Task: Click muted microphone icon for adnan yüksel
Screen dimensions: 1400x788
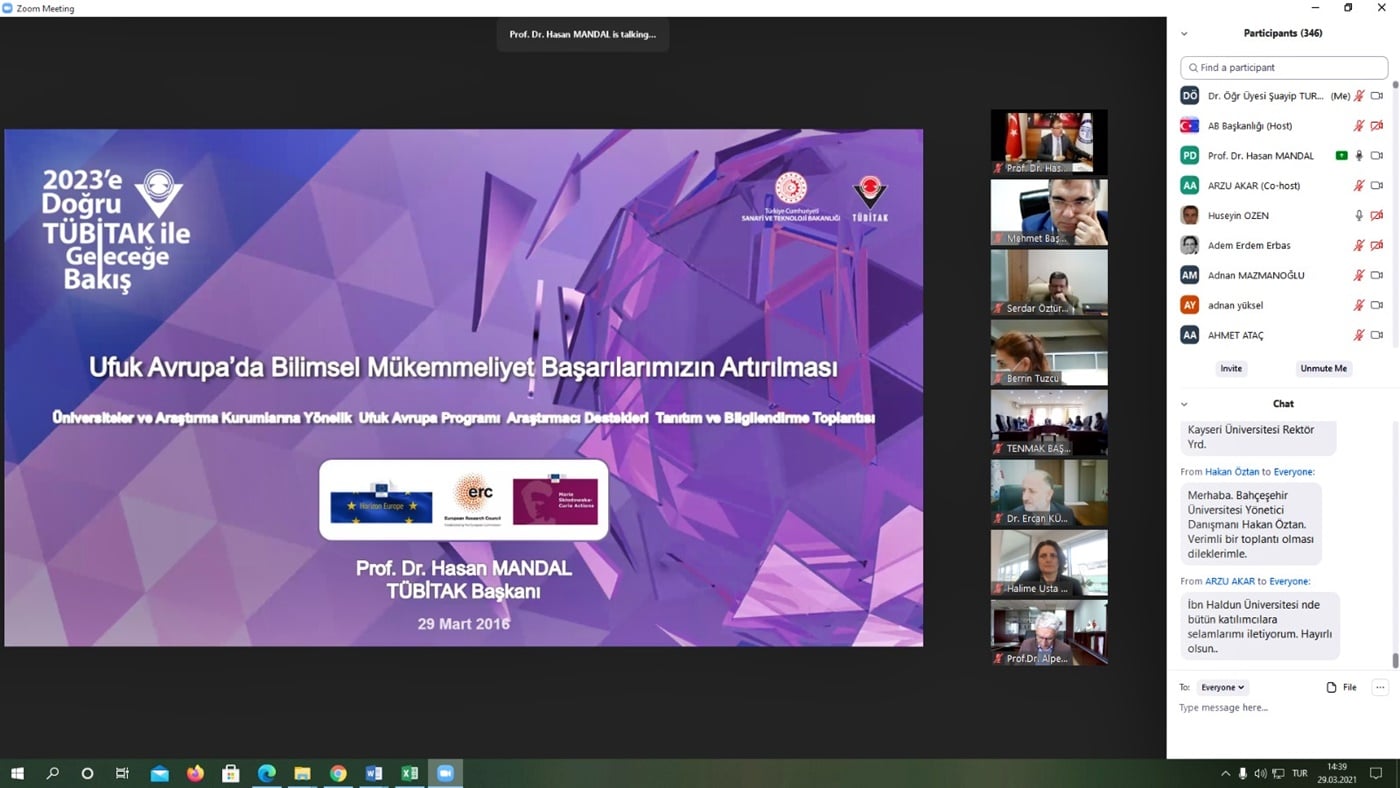Action: [x=1359, y=305]
